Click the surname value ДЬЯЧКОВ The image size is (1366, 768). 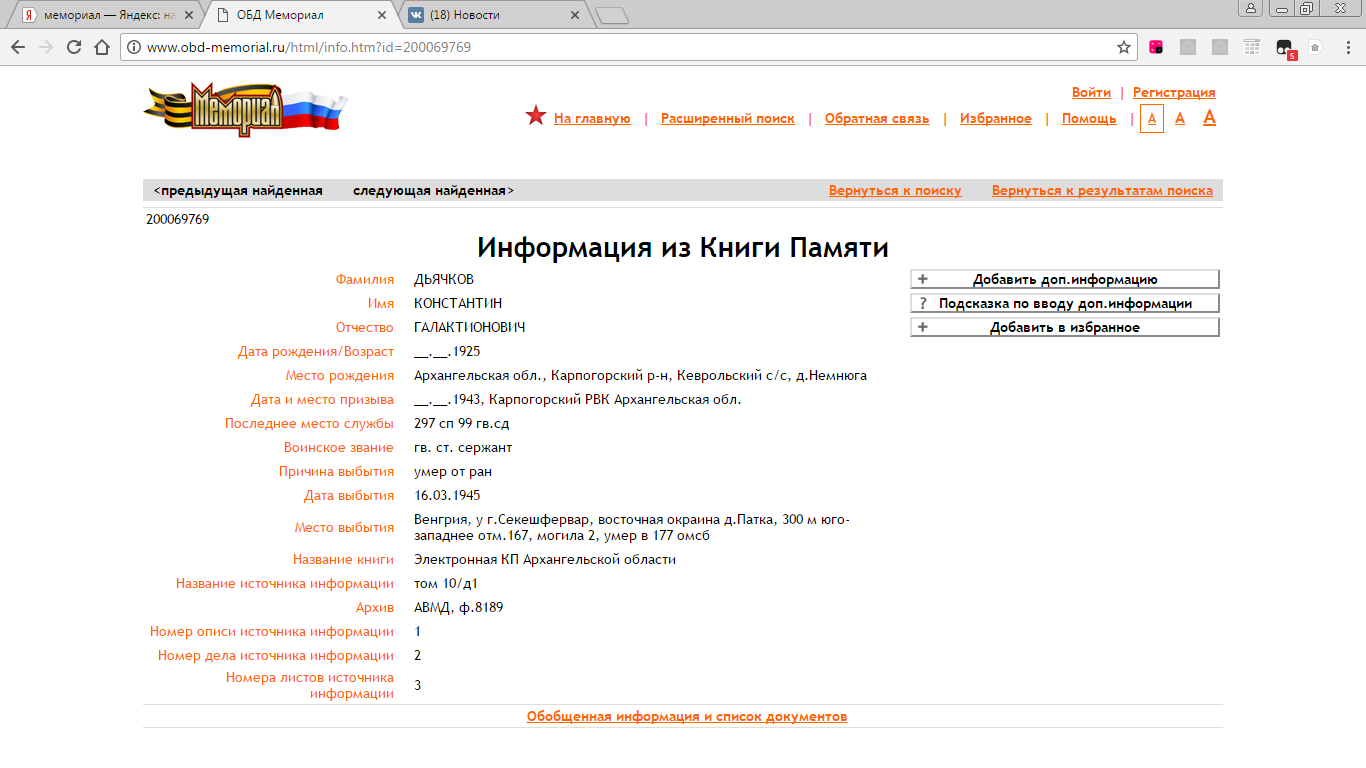[444, 279]
